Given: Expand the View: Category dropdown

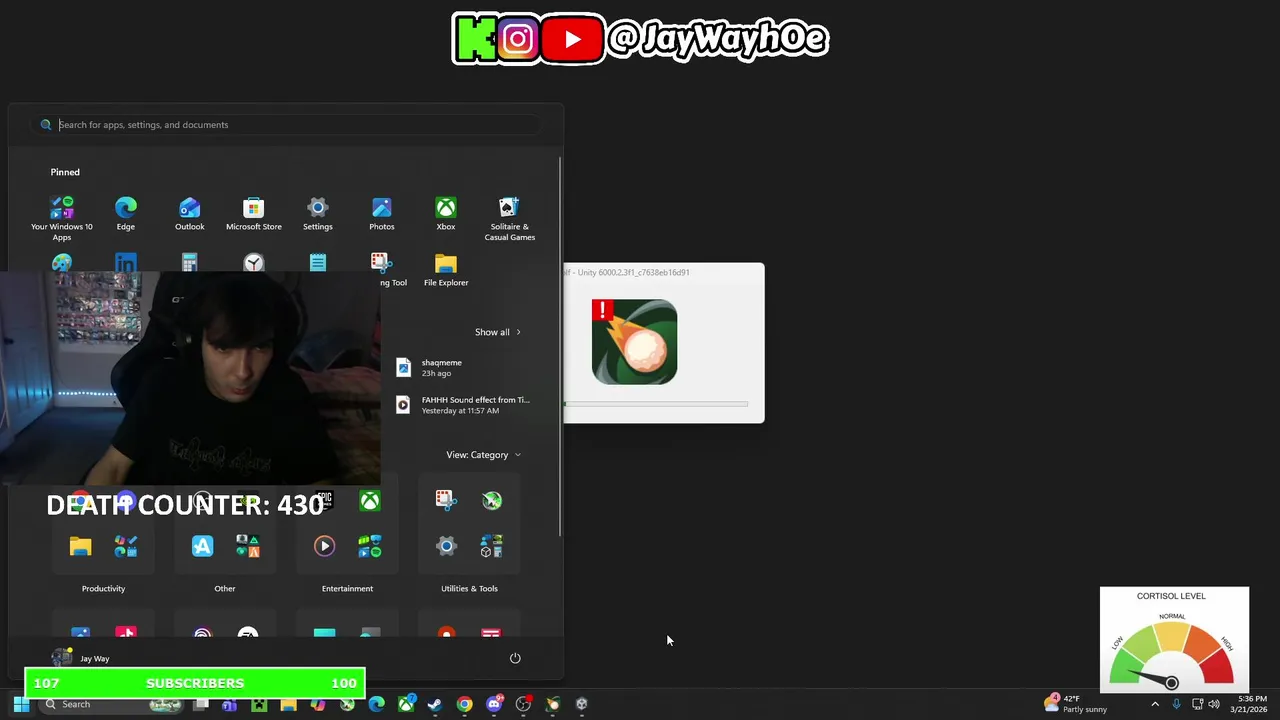Looking at the screenshot, I should point(483,455).
